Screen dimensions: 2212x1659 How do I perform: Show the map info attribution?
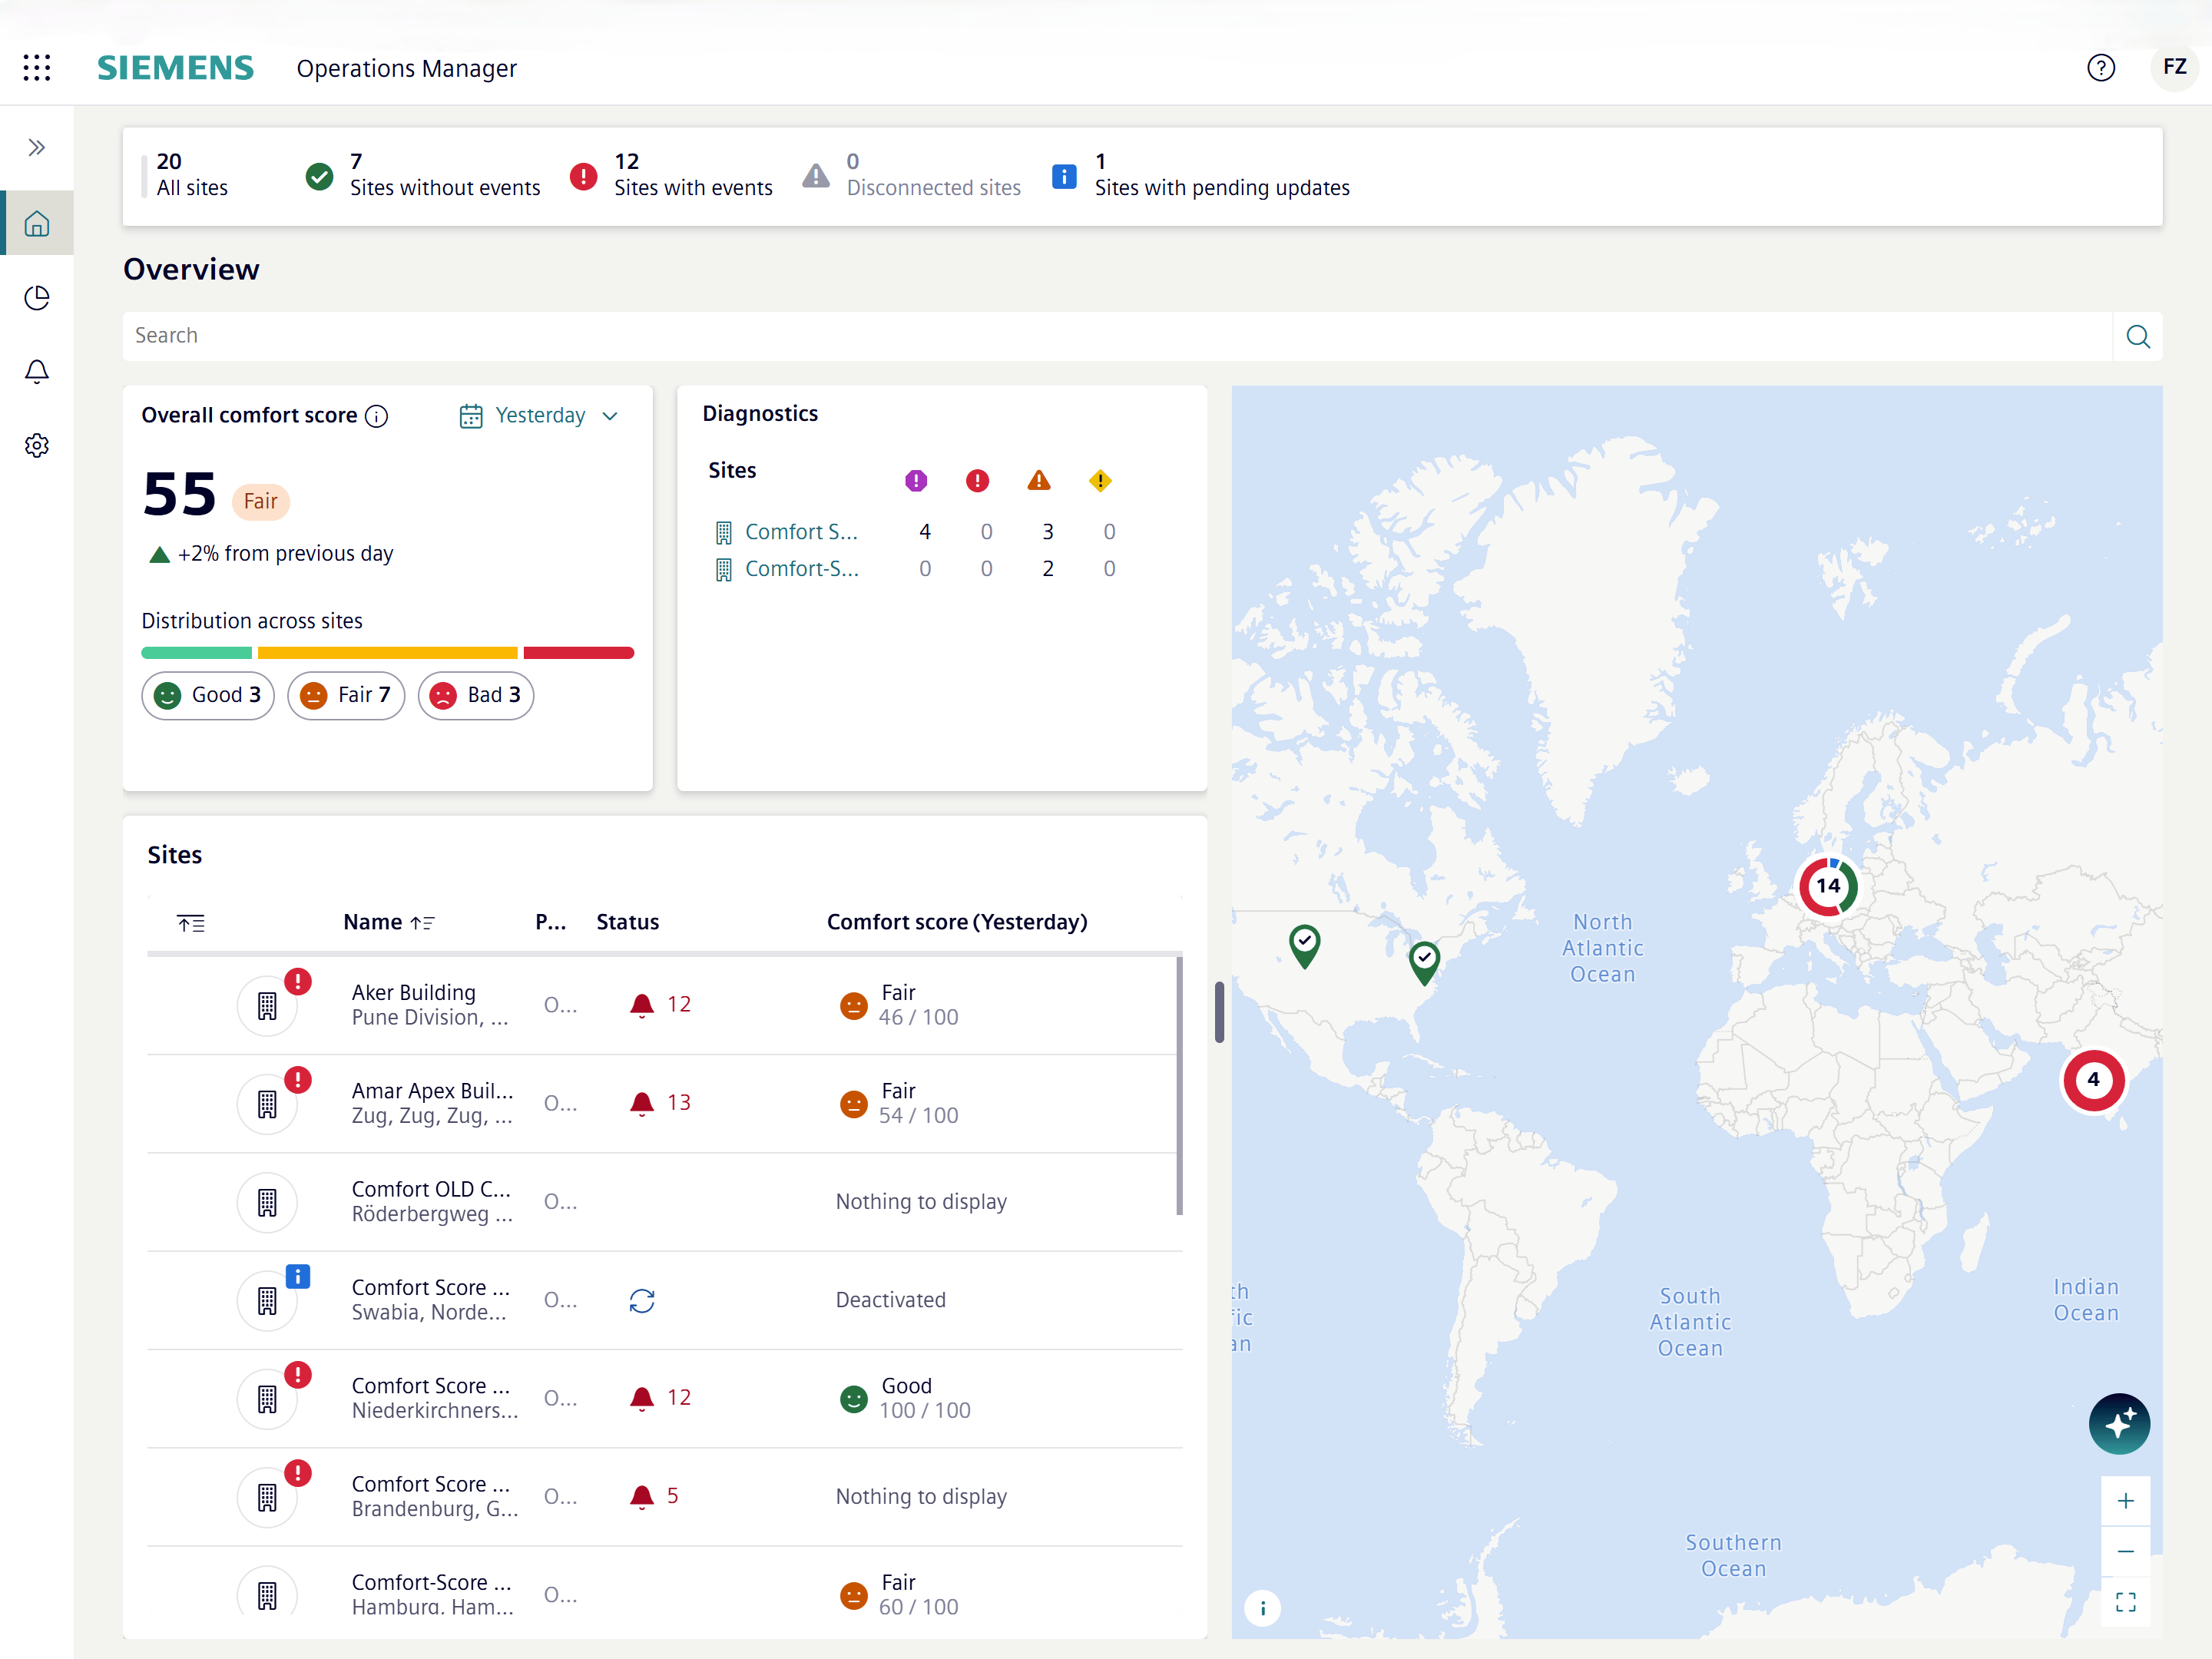(1263, 1609)
